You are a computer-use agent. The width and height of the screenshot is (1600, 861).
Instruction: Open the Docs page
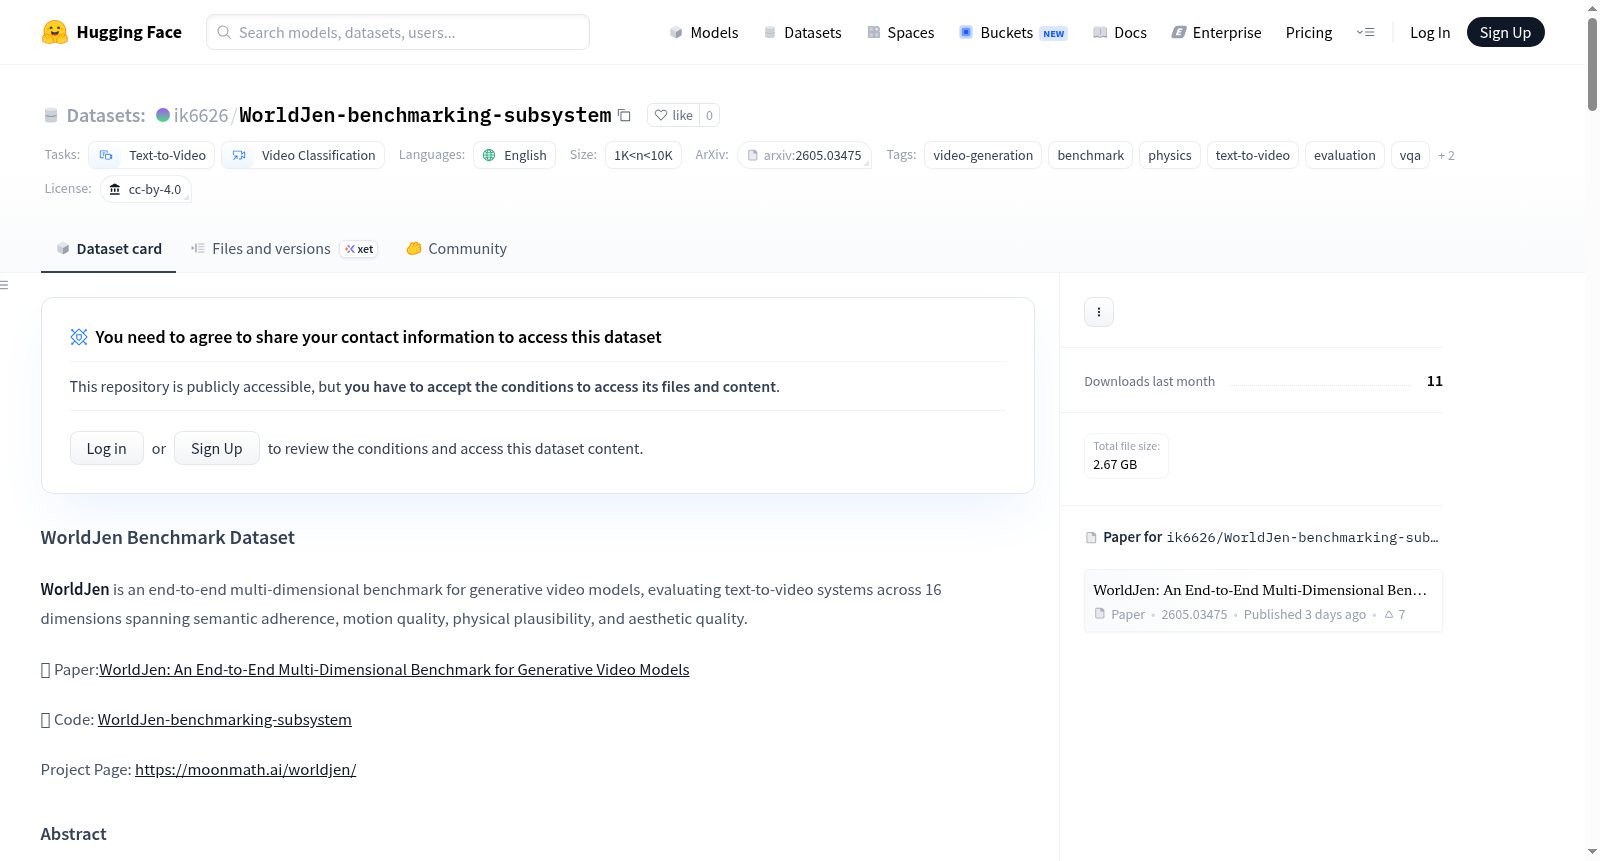tap(1120, 32)
